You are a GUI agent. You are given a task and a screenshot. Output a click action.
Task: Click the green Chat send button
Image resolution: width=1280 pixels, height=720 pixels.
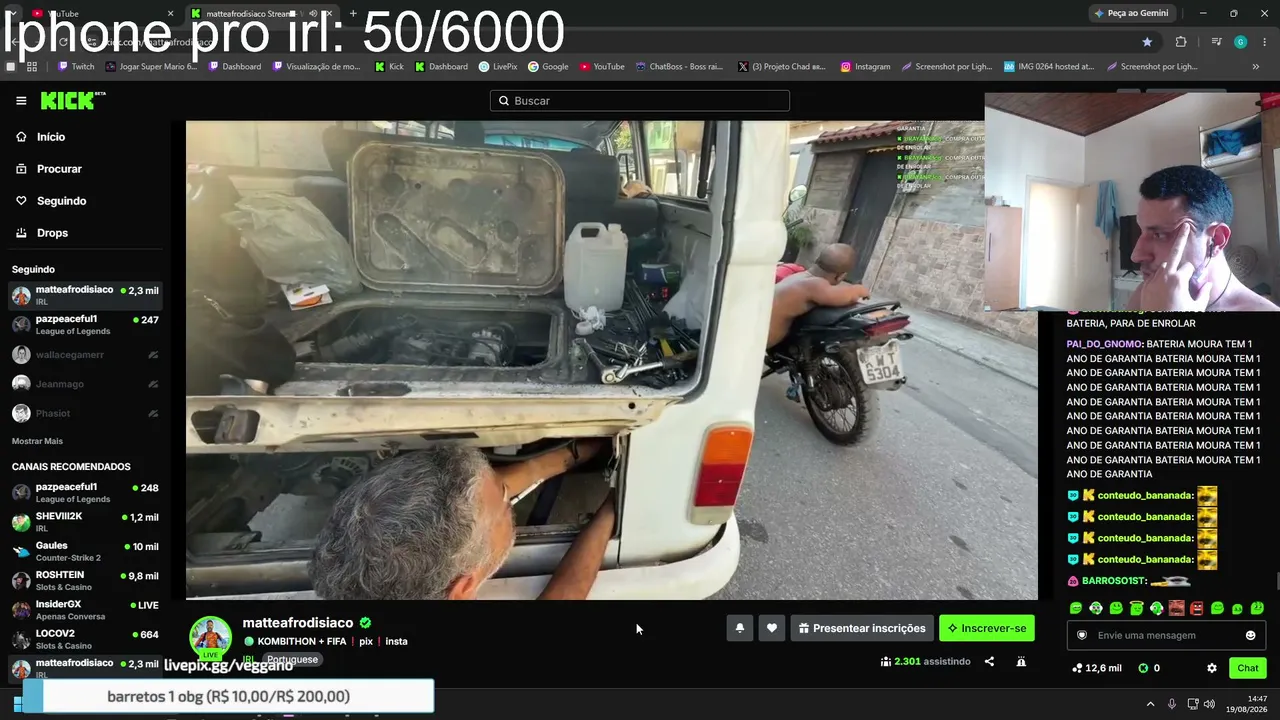coord(1248,668)
